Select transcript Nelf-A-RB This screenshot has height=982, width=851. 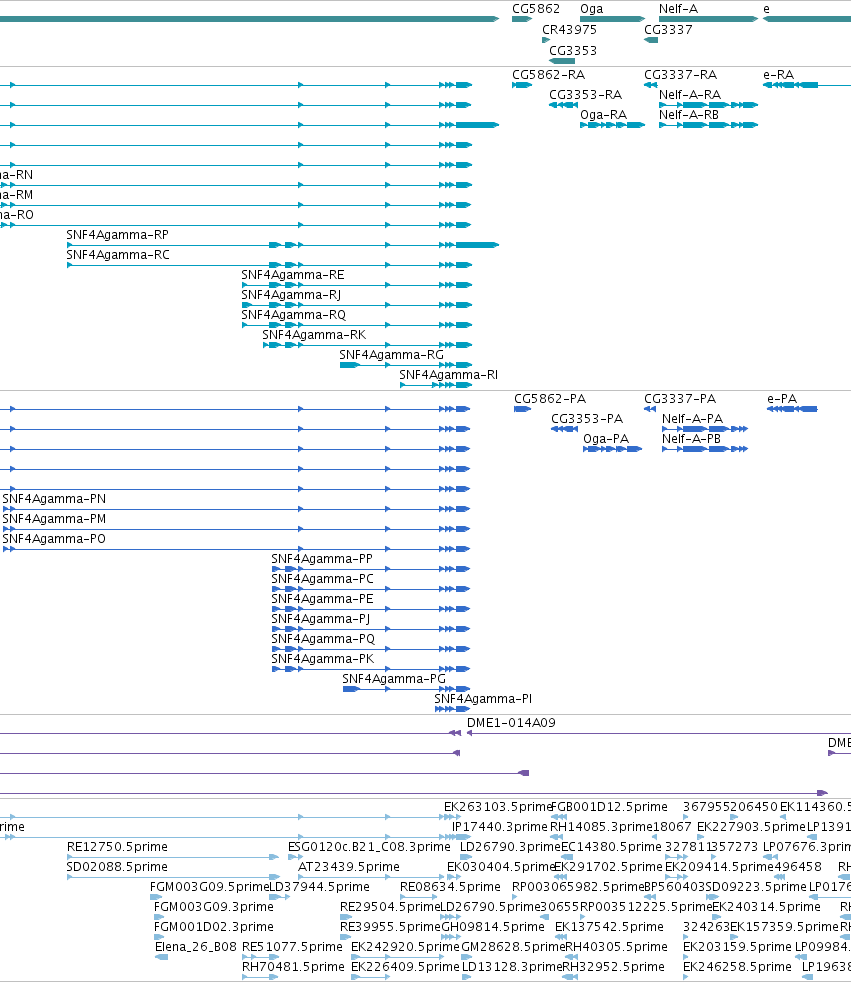(x=689, y=115)
